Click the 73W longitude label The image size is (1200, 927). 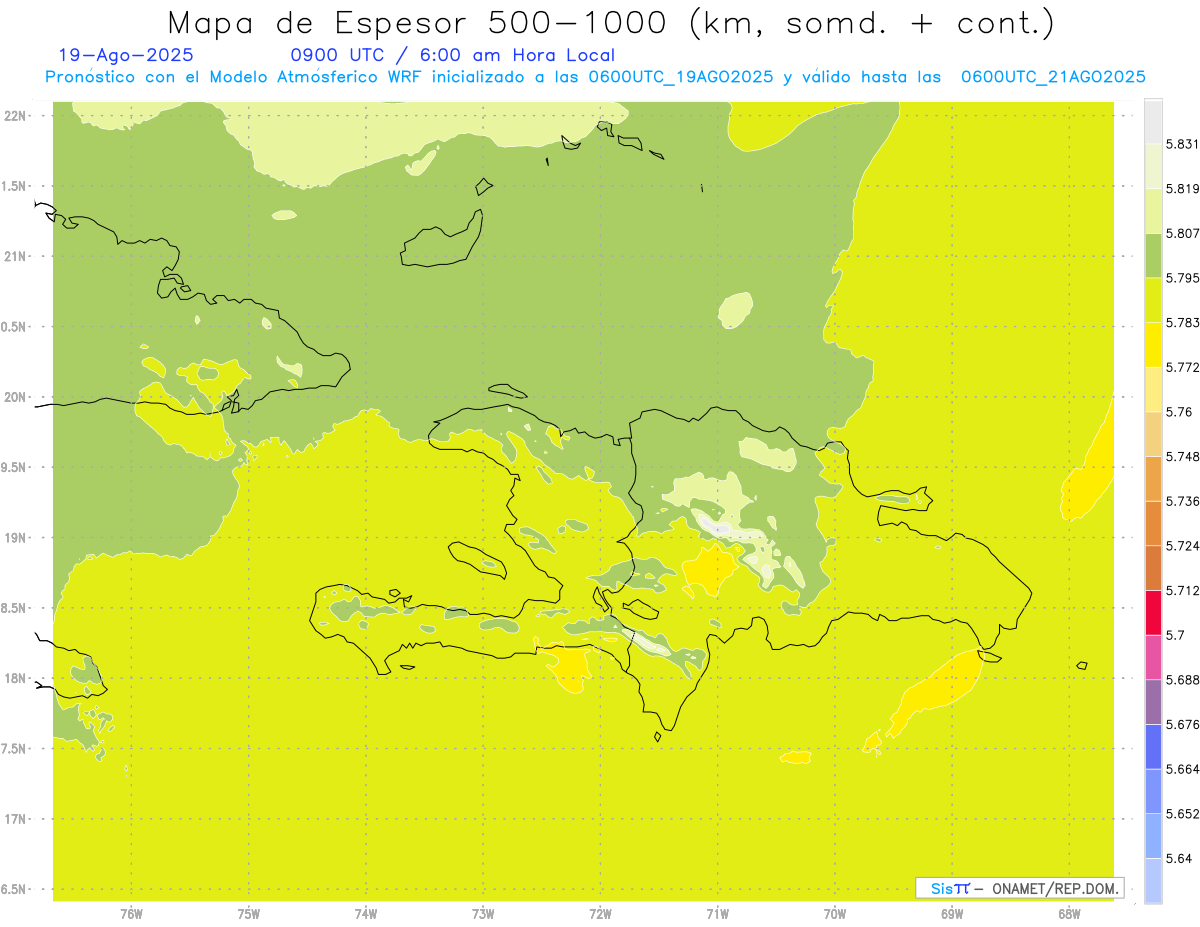pos(483,913)
